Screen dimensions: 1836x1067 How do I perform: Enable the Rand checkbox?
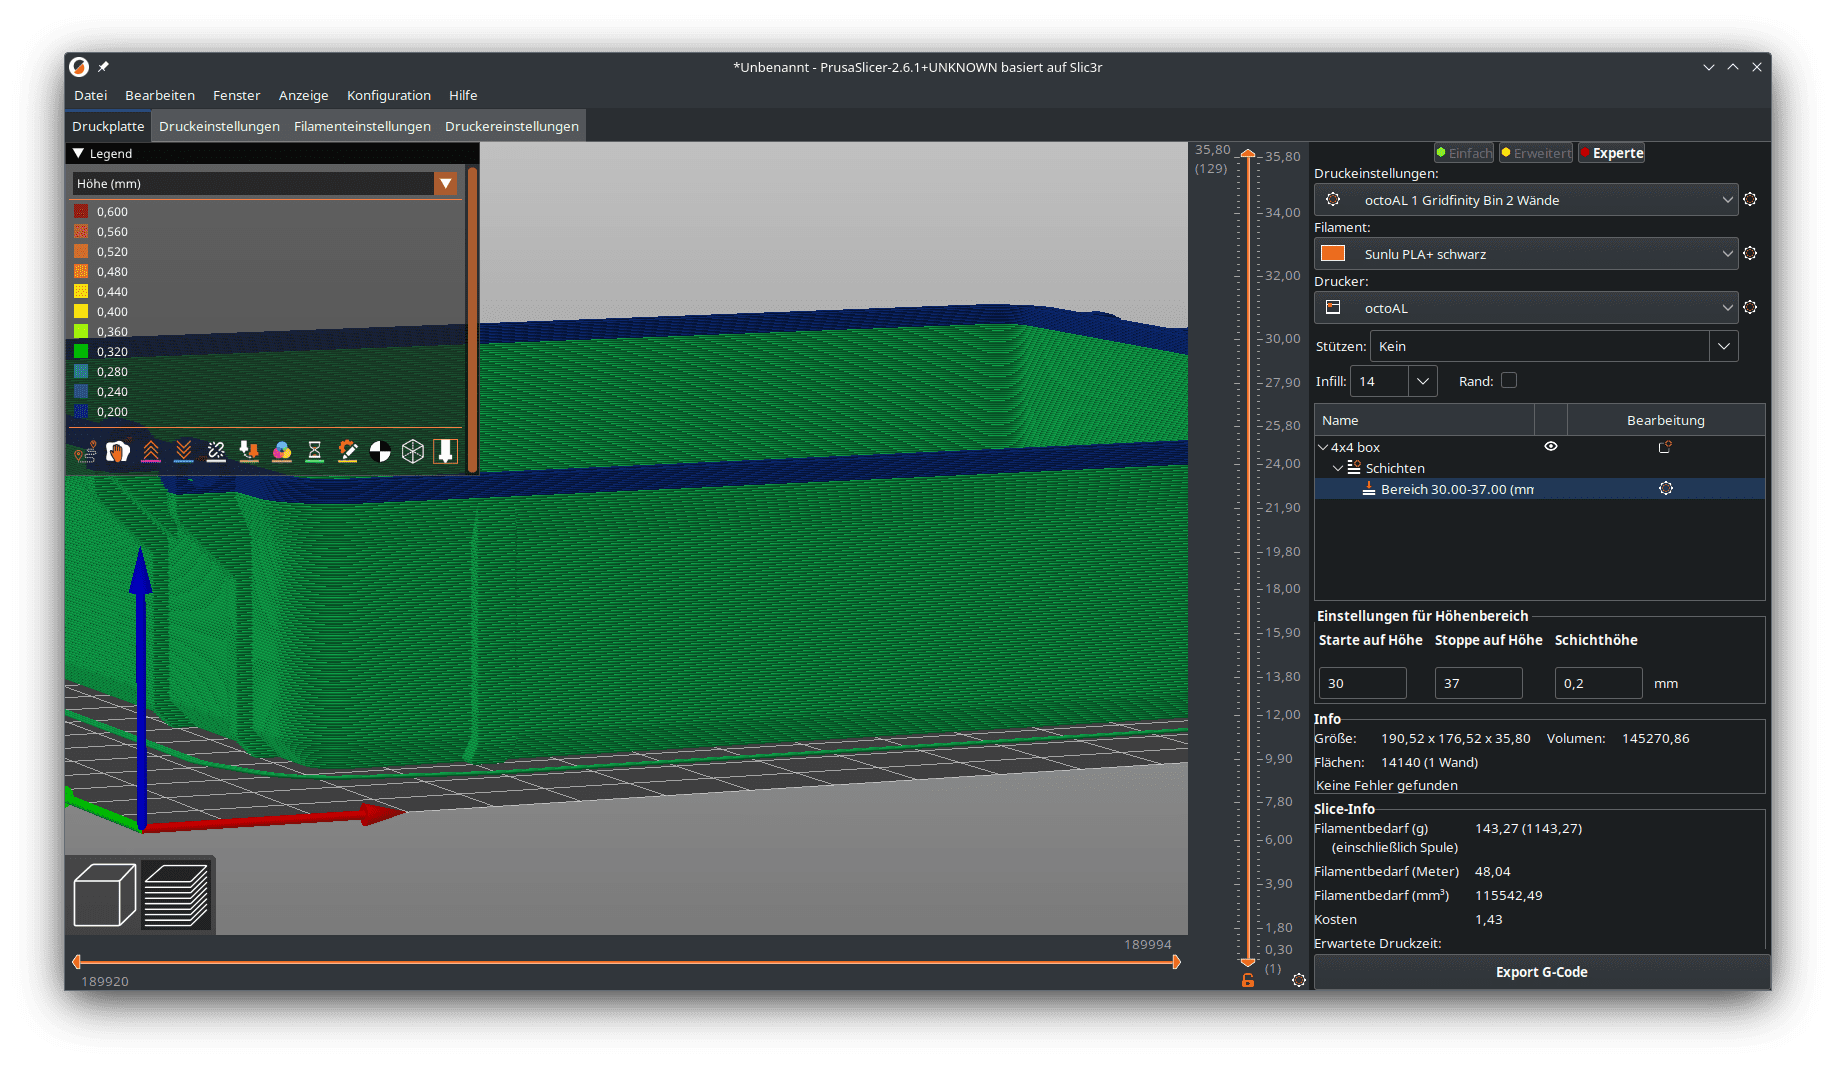[1509, 380]
